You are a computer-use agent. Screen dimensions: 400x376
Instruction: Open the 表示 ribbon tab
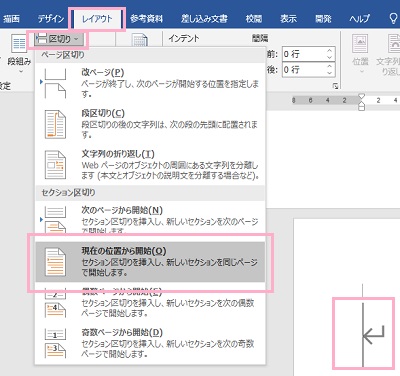pyautogui.click(x=288, y=19)
